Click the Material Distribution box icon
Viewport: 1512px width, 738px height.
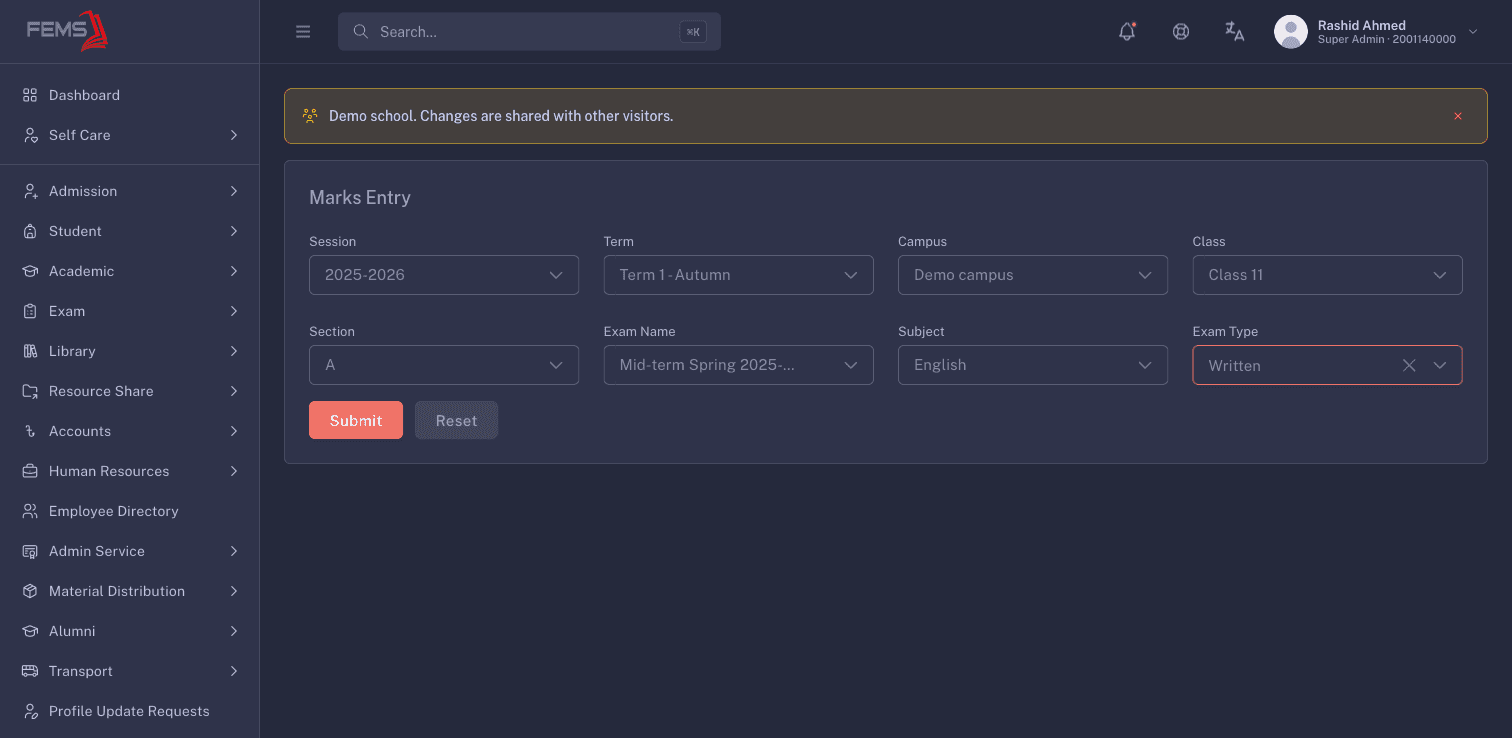[30, 591]
